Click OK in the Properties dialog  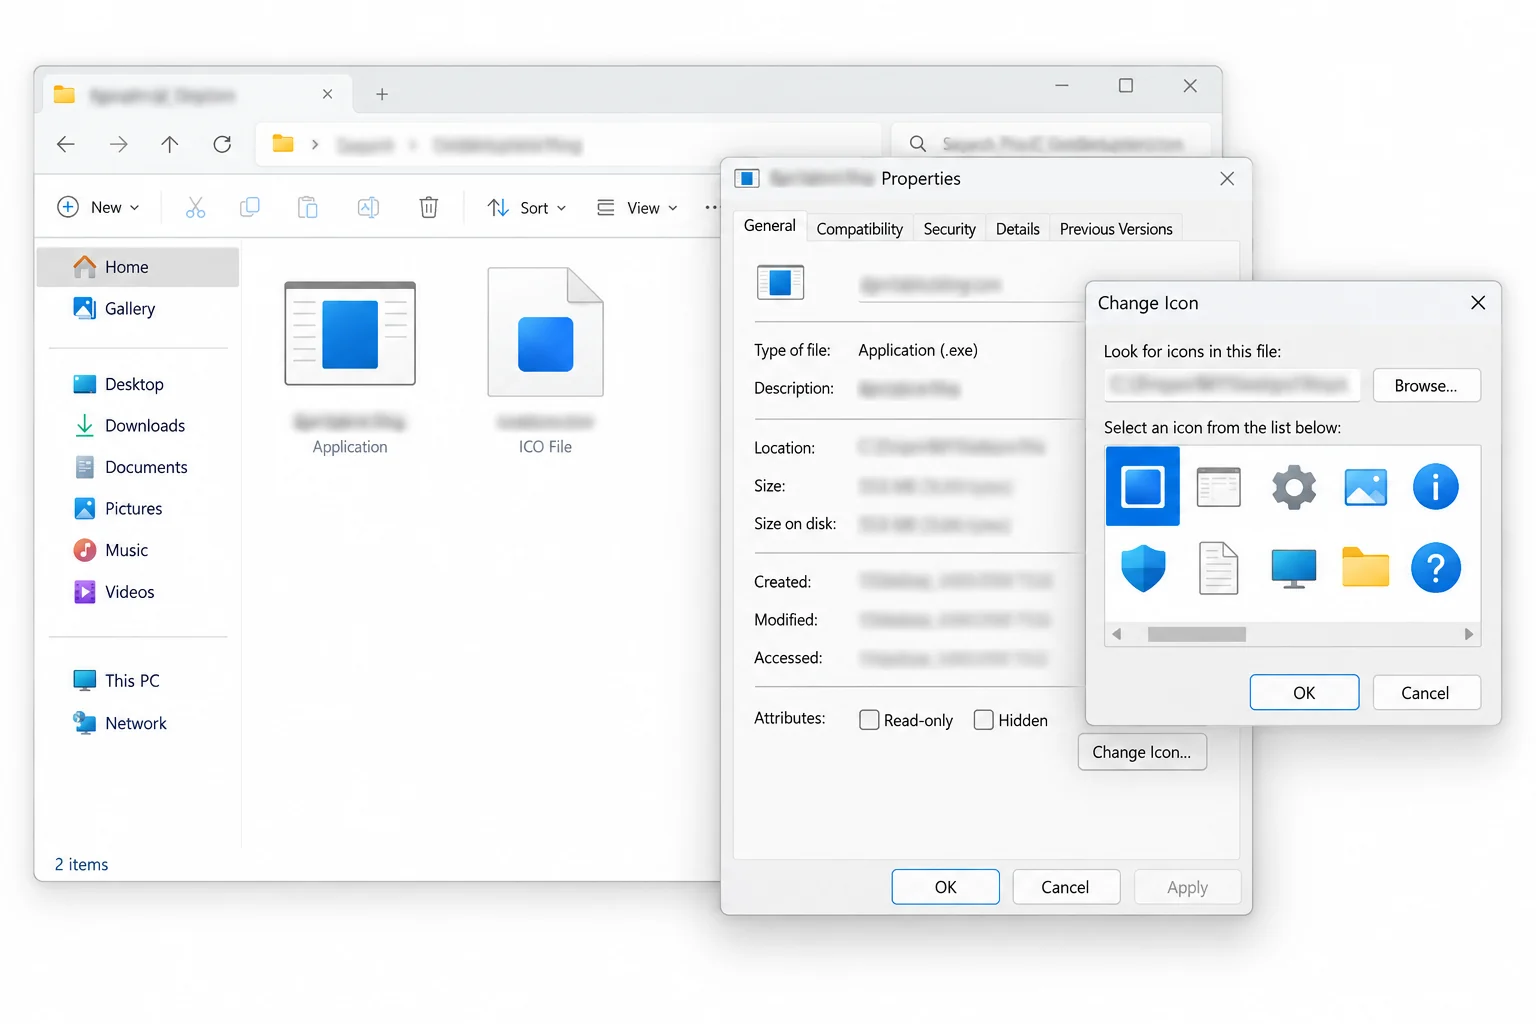(x=945, y=887)
